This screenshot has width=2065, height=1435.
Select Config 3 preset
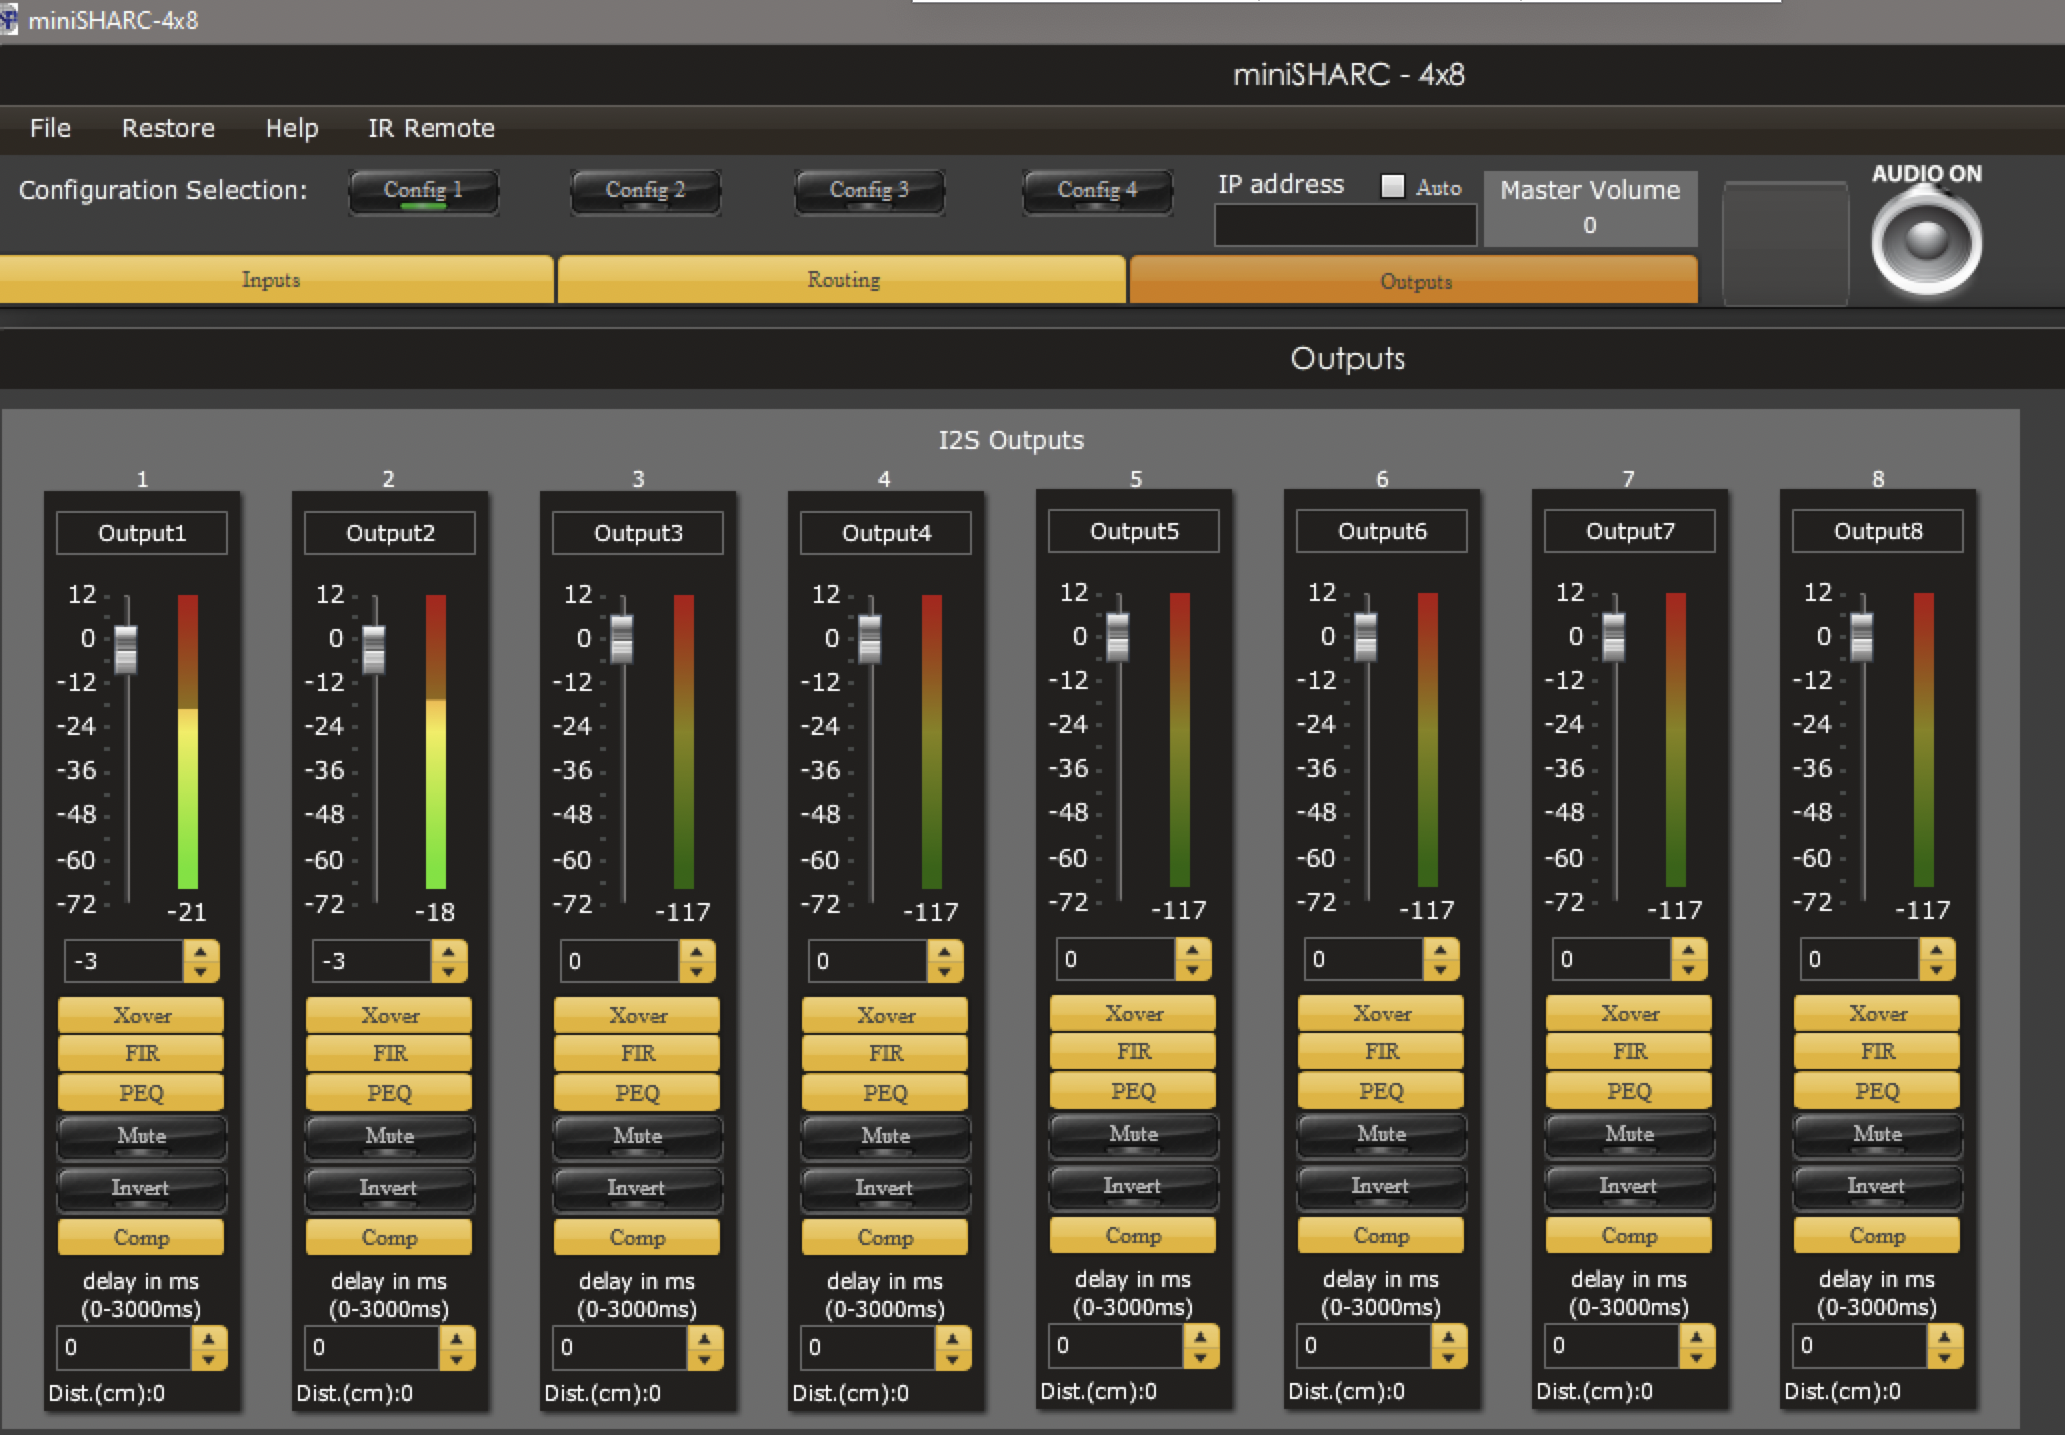point(868,190)
